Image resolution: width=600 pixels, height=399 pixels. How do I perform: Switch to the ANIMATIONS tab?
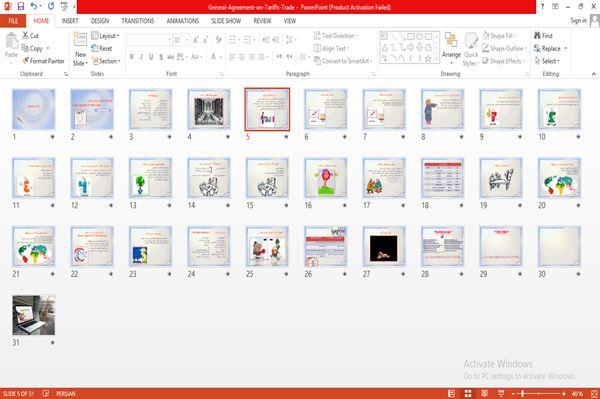pyautogui.click(x=183, y=21)
